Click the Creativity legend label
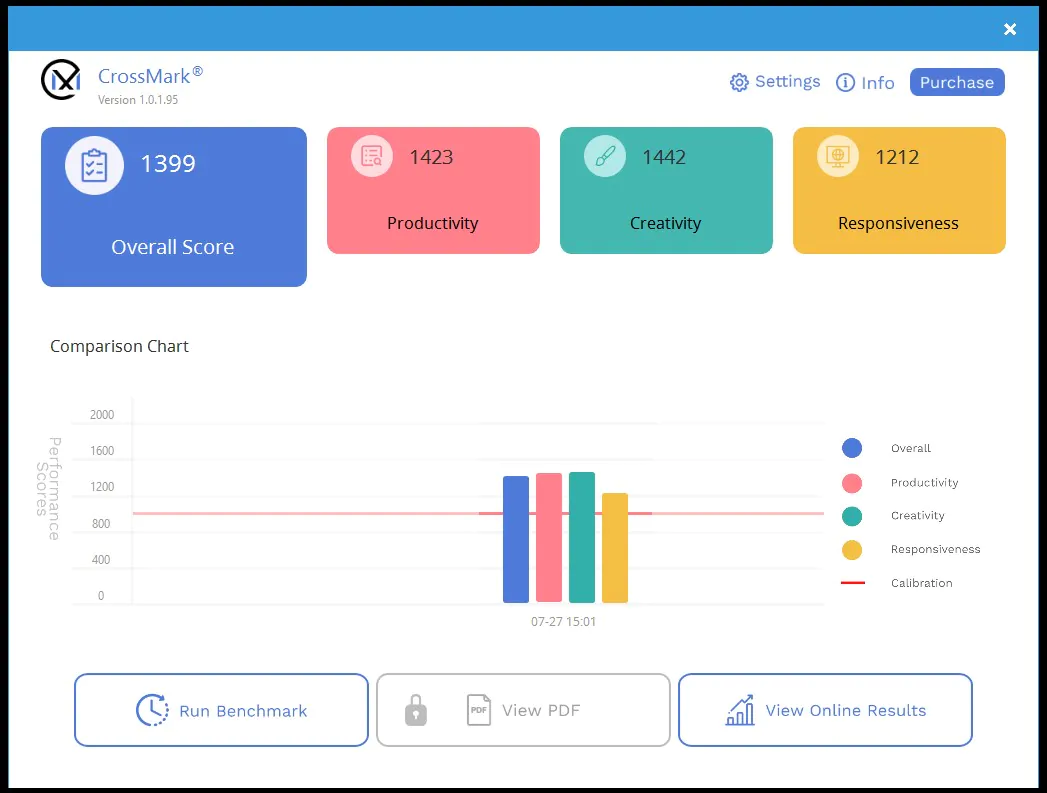The width and height of the screenshot is (1047, 793). click(x=918, y=516)
